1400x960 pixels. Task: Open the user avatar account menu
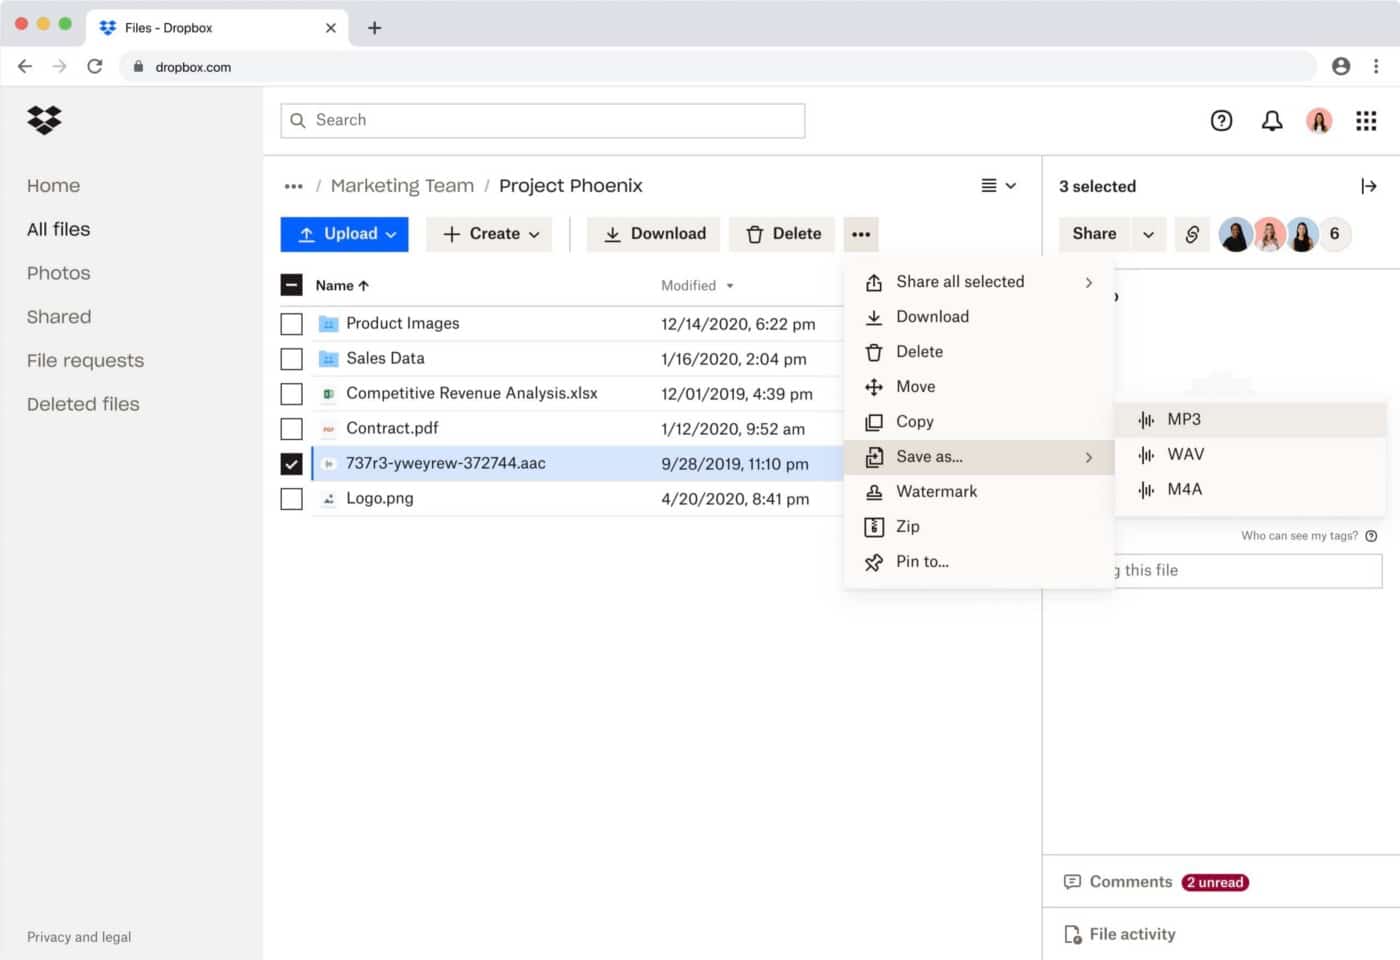click(1319, 121)
